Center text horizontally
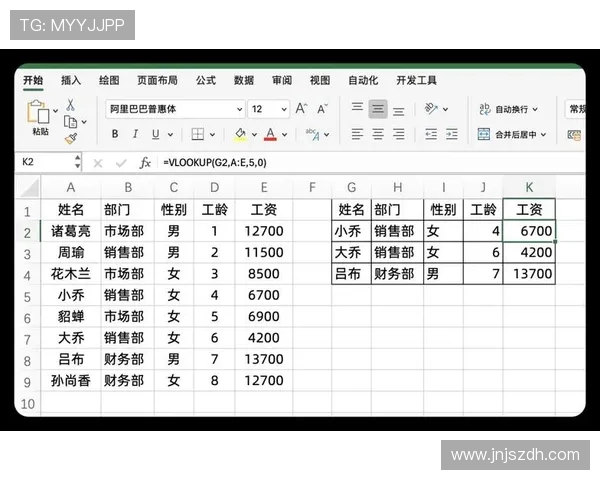Image resolution: width=600 pixels, height=480 pixels. pos(378,134)
